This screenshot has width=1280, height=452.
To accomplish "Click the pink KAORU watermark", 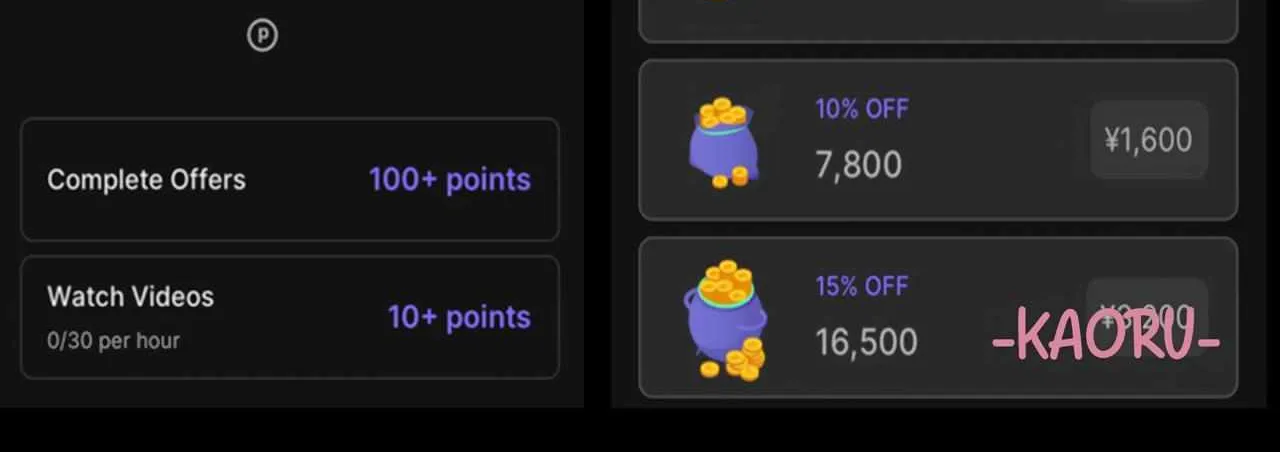I will pos(1106,337).
